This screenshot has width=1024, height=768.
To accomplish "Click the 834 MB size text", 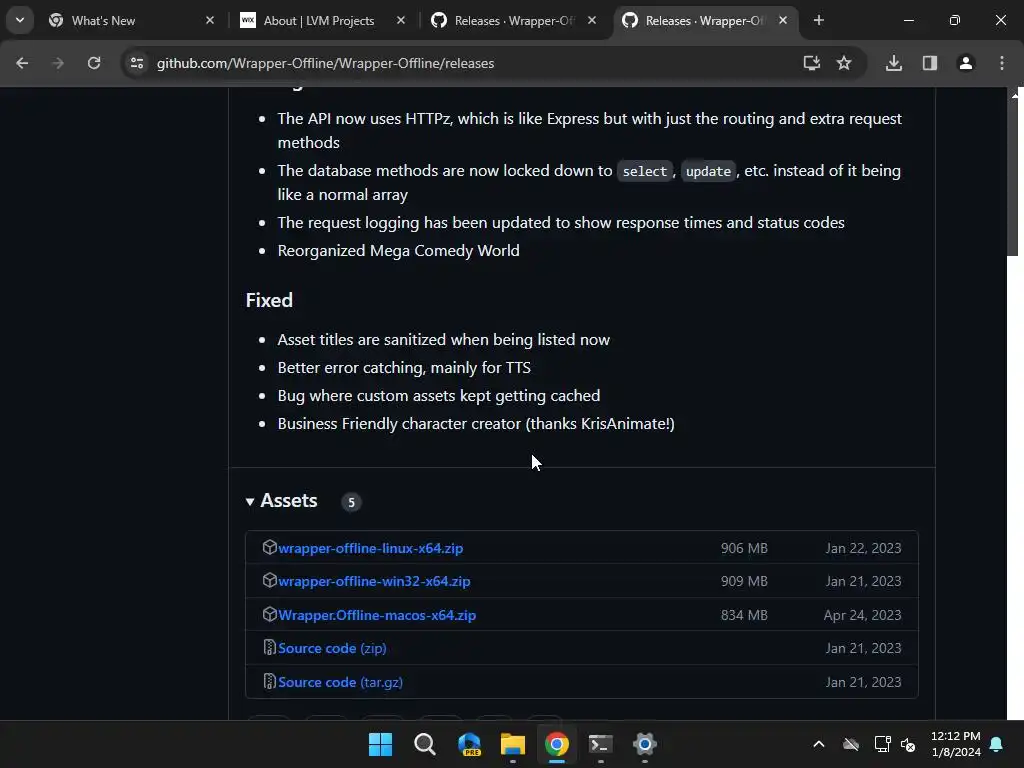I will pos(744,615).
